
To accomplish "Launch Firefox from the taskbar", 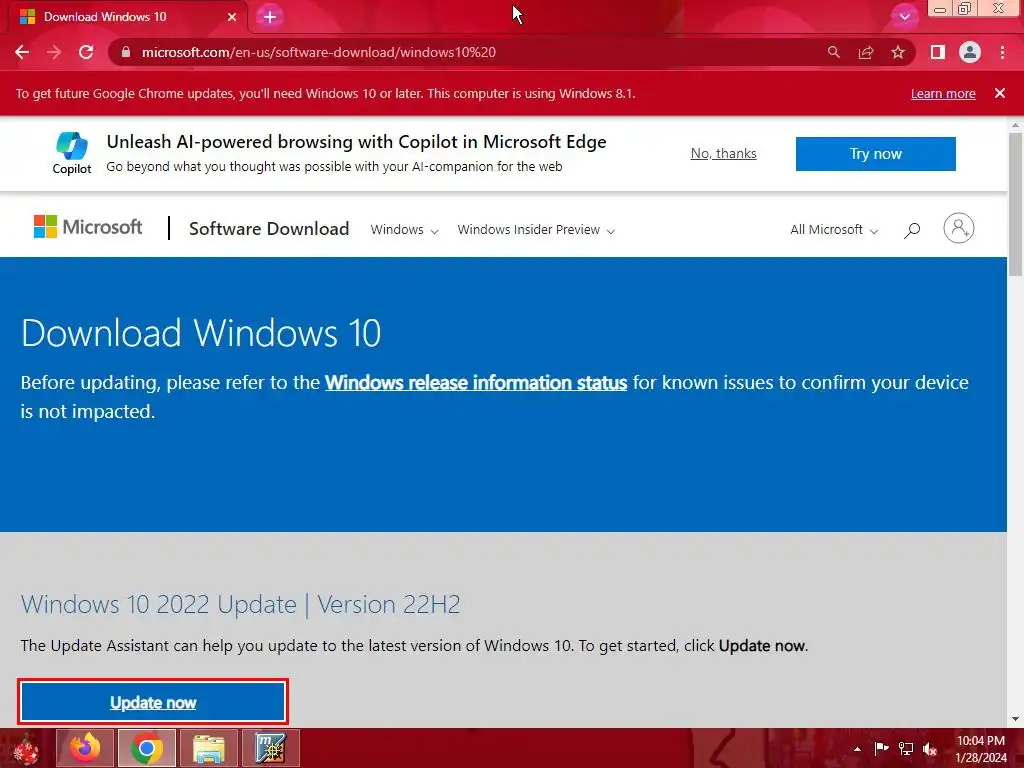I will click(x=86, y=748).
